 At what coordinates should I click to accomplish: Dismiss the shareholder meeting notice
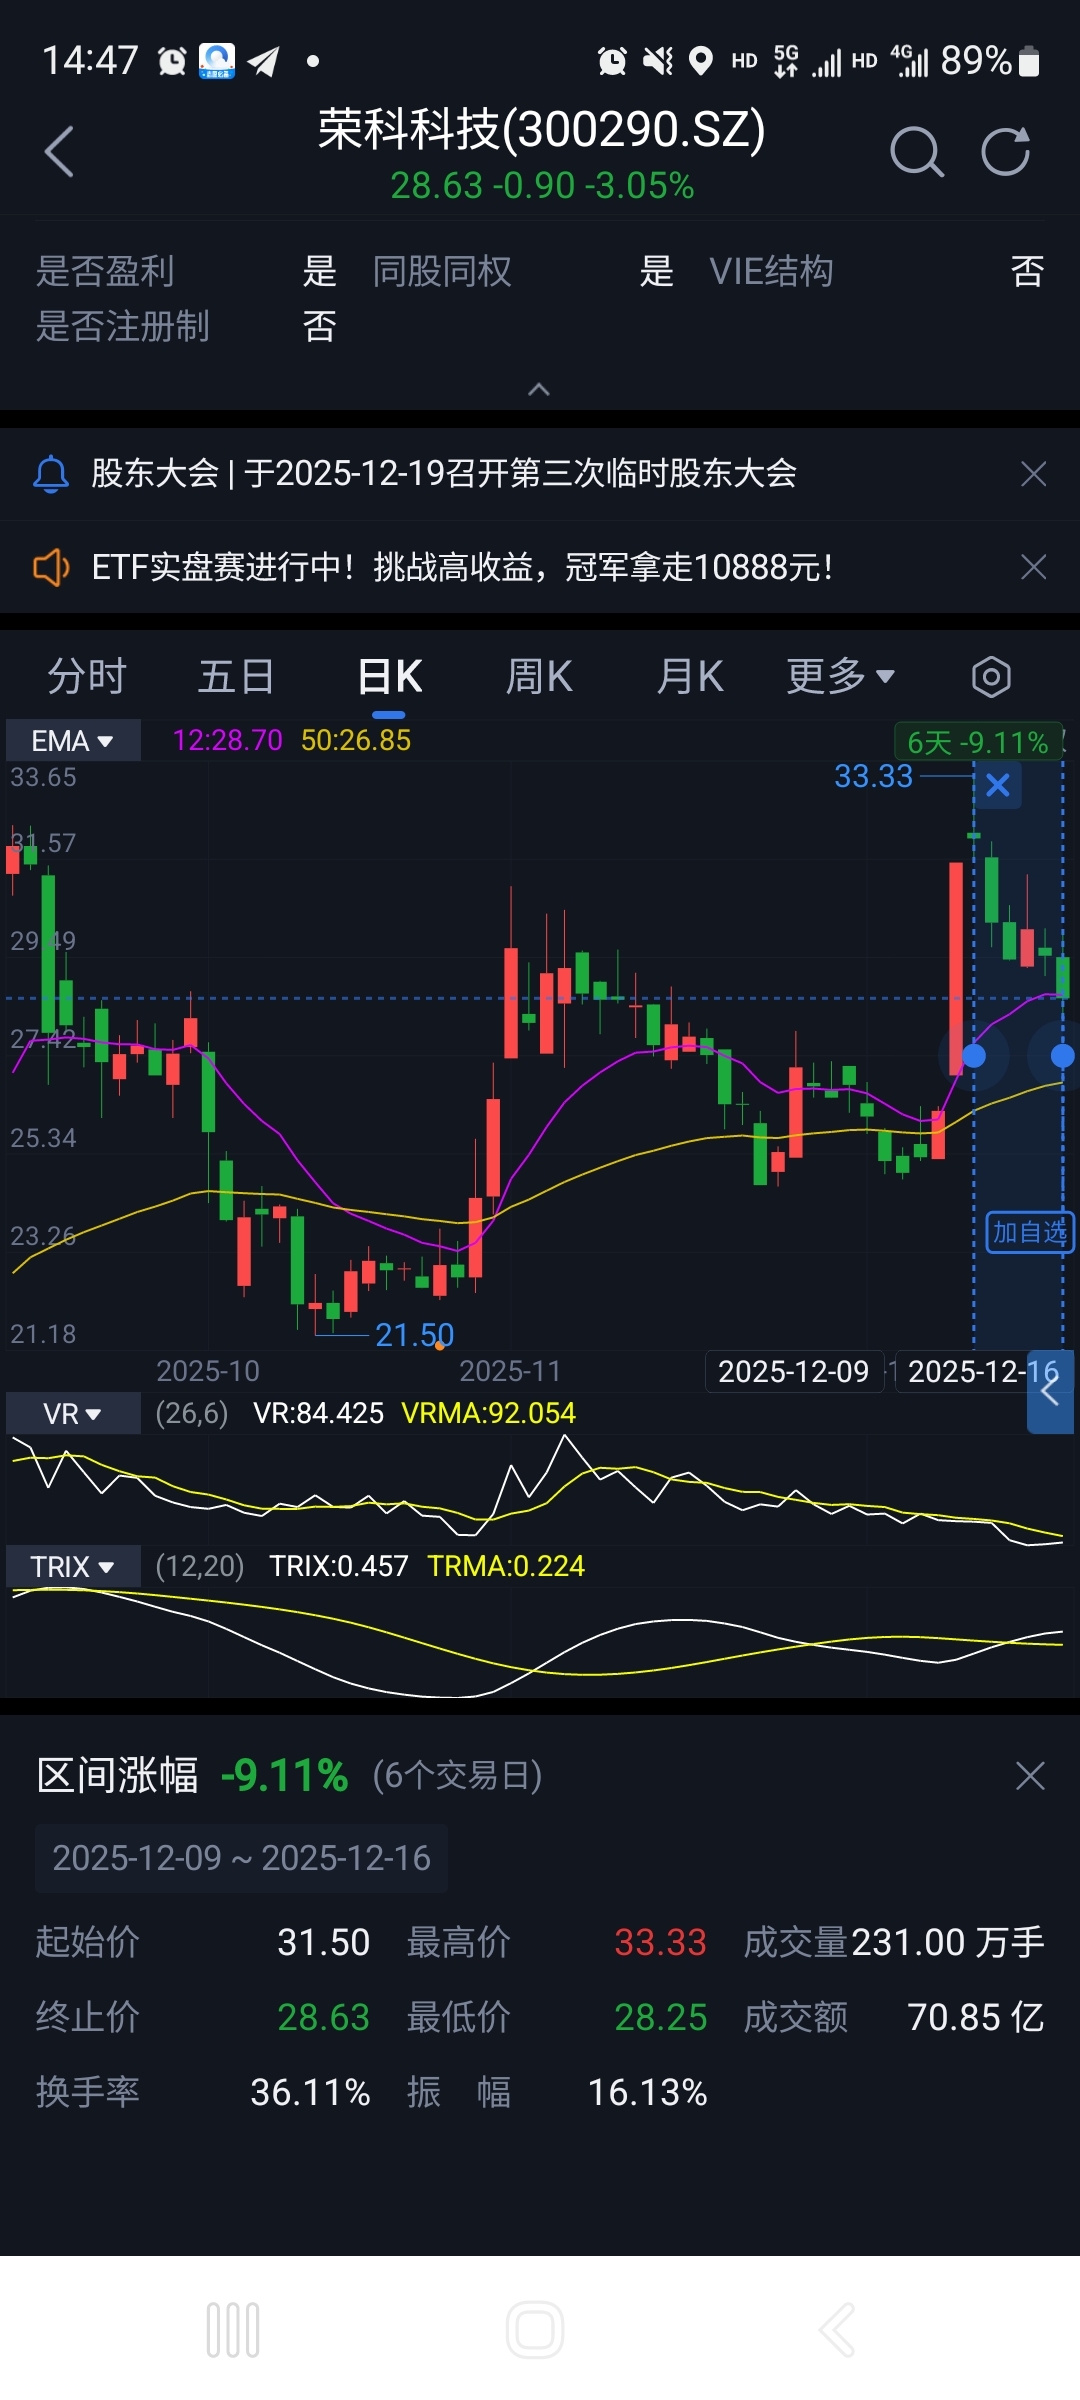point(1033,473)
